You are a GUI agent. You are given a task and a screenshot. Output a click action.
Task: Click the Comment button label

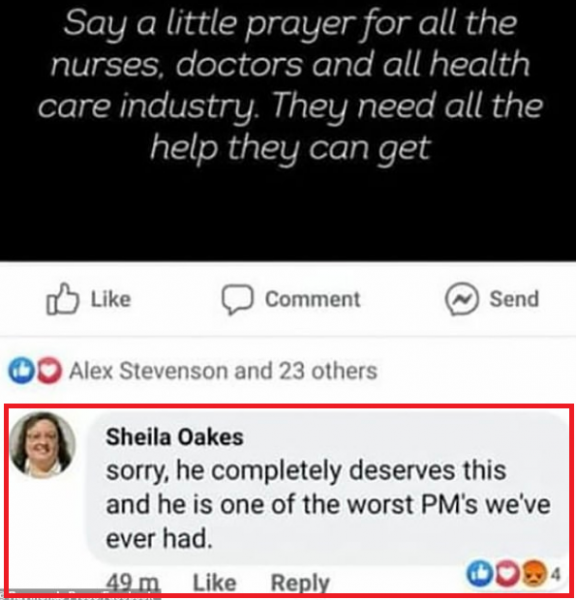pos(313,299)
